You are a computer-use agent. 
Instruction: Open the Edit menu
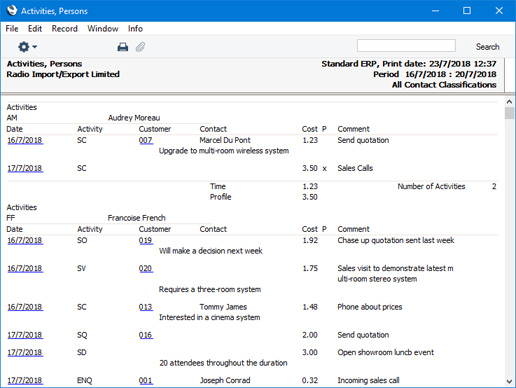coord(35,29)
